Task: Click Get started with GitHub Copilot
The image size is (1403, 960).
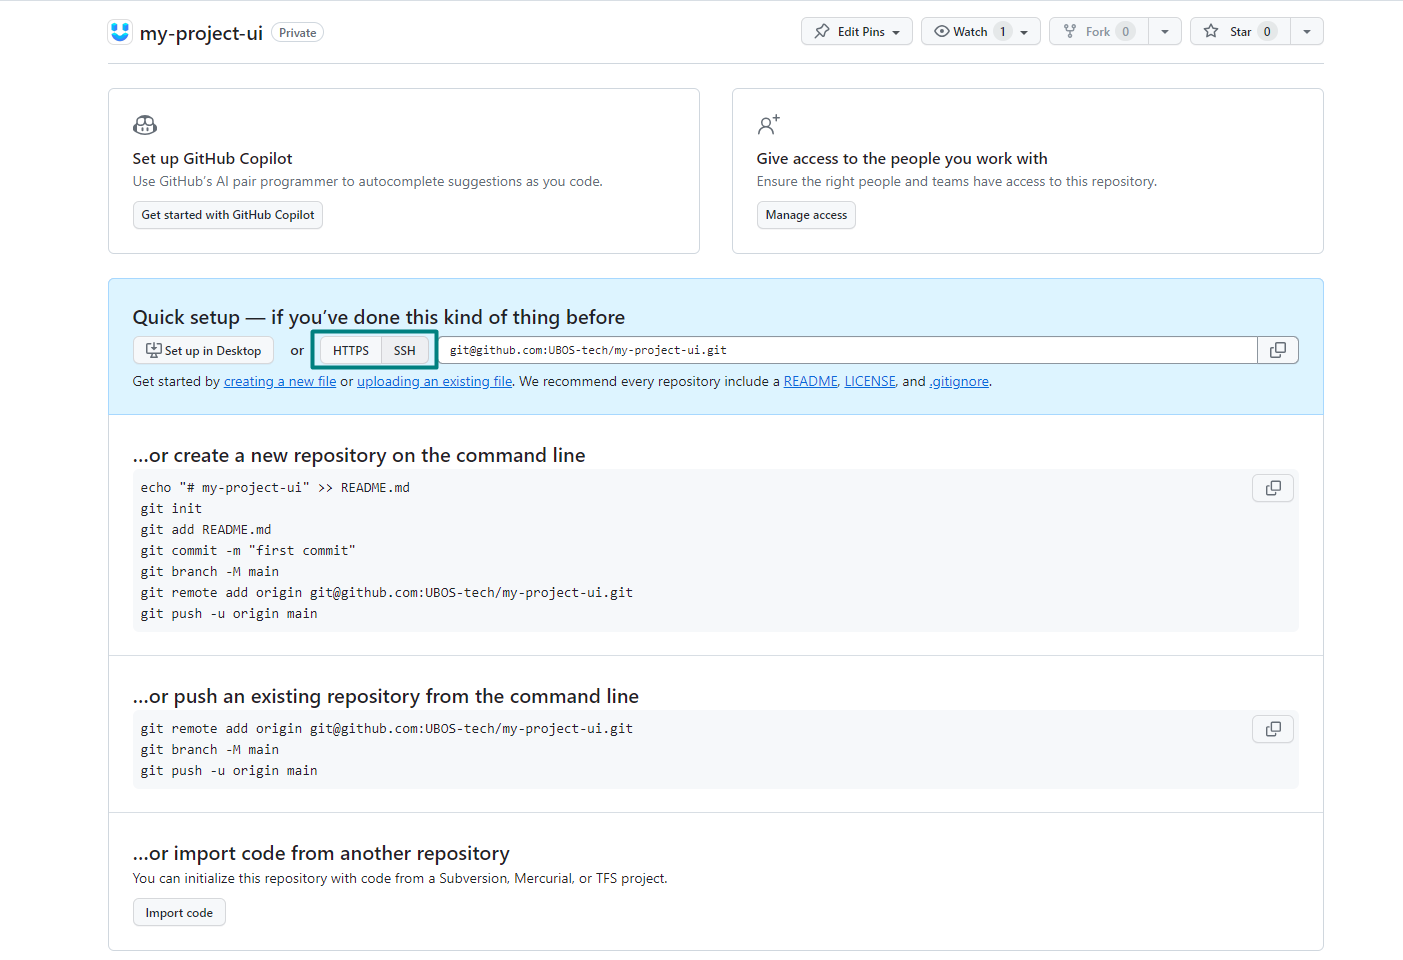Action: click(x=228, y=215)
